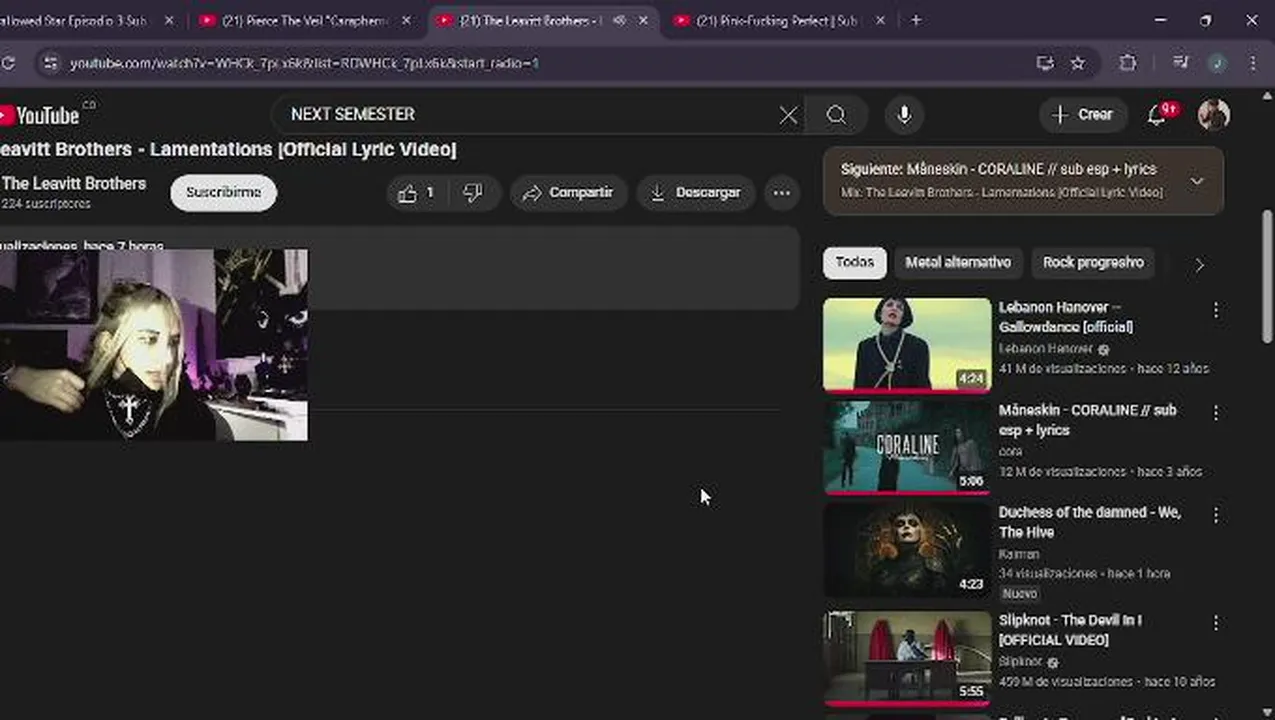Screen dimensions: 1275x720
Task: Select the Rock progresivo filter chip
Action: pos(1093,263)
